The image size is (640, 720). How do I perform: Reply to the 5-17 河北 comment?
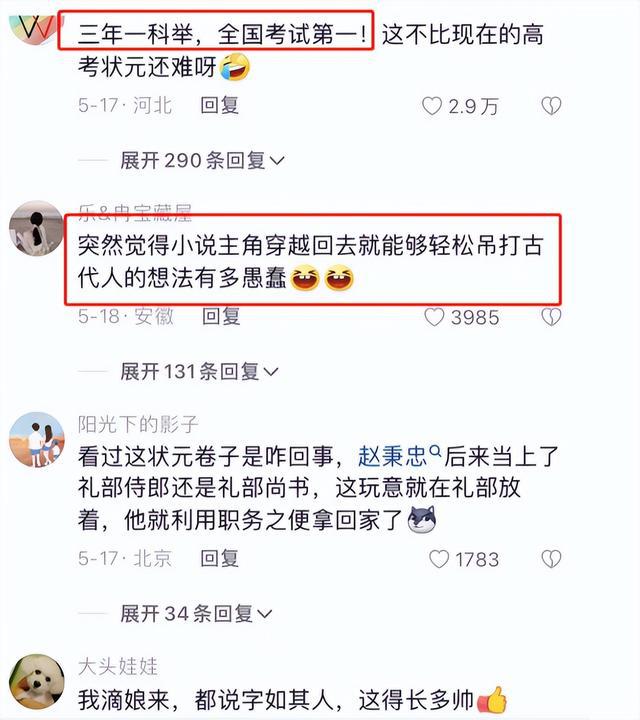coord(219,105)
